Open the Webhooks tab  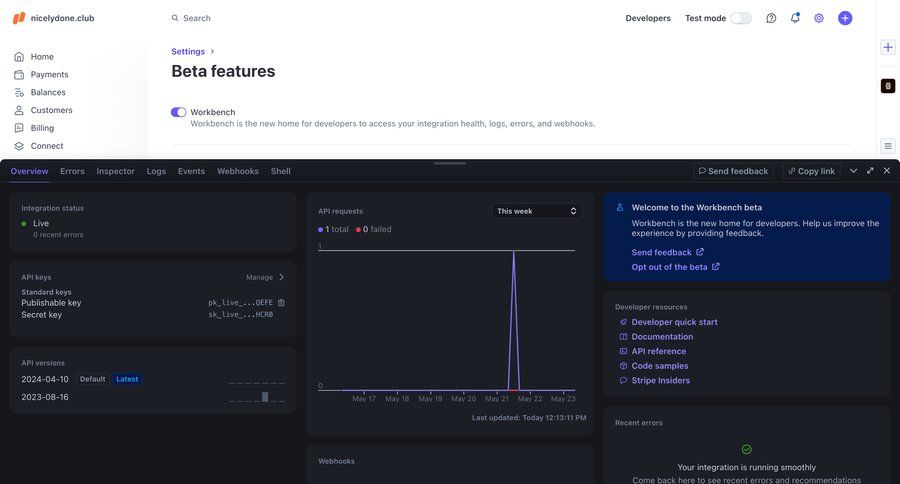[x=238, y=171]
